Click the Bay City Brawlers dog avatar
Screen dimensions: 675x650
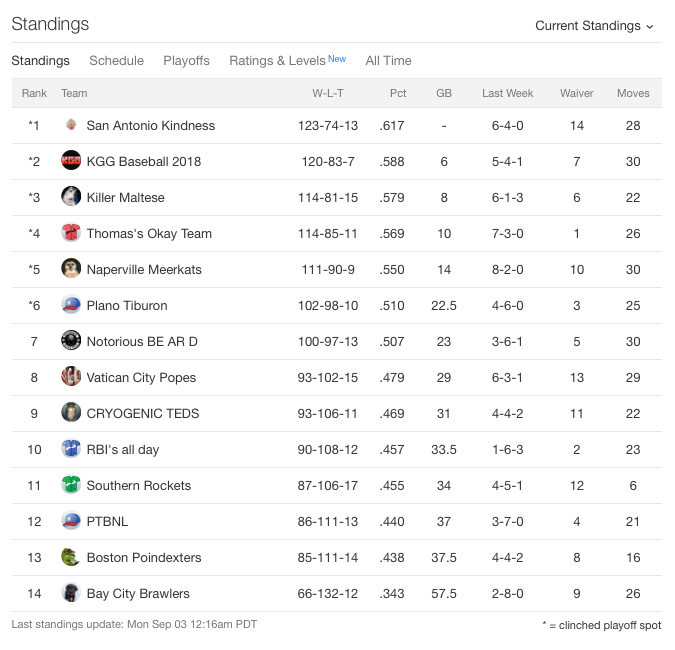71,592
